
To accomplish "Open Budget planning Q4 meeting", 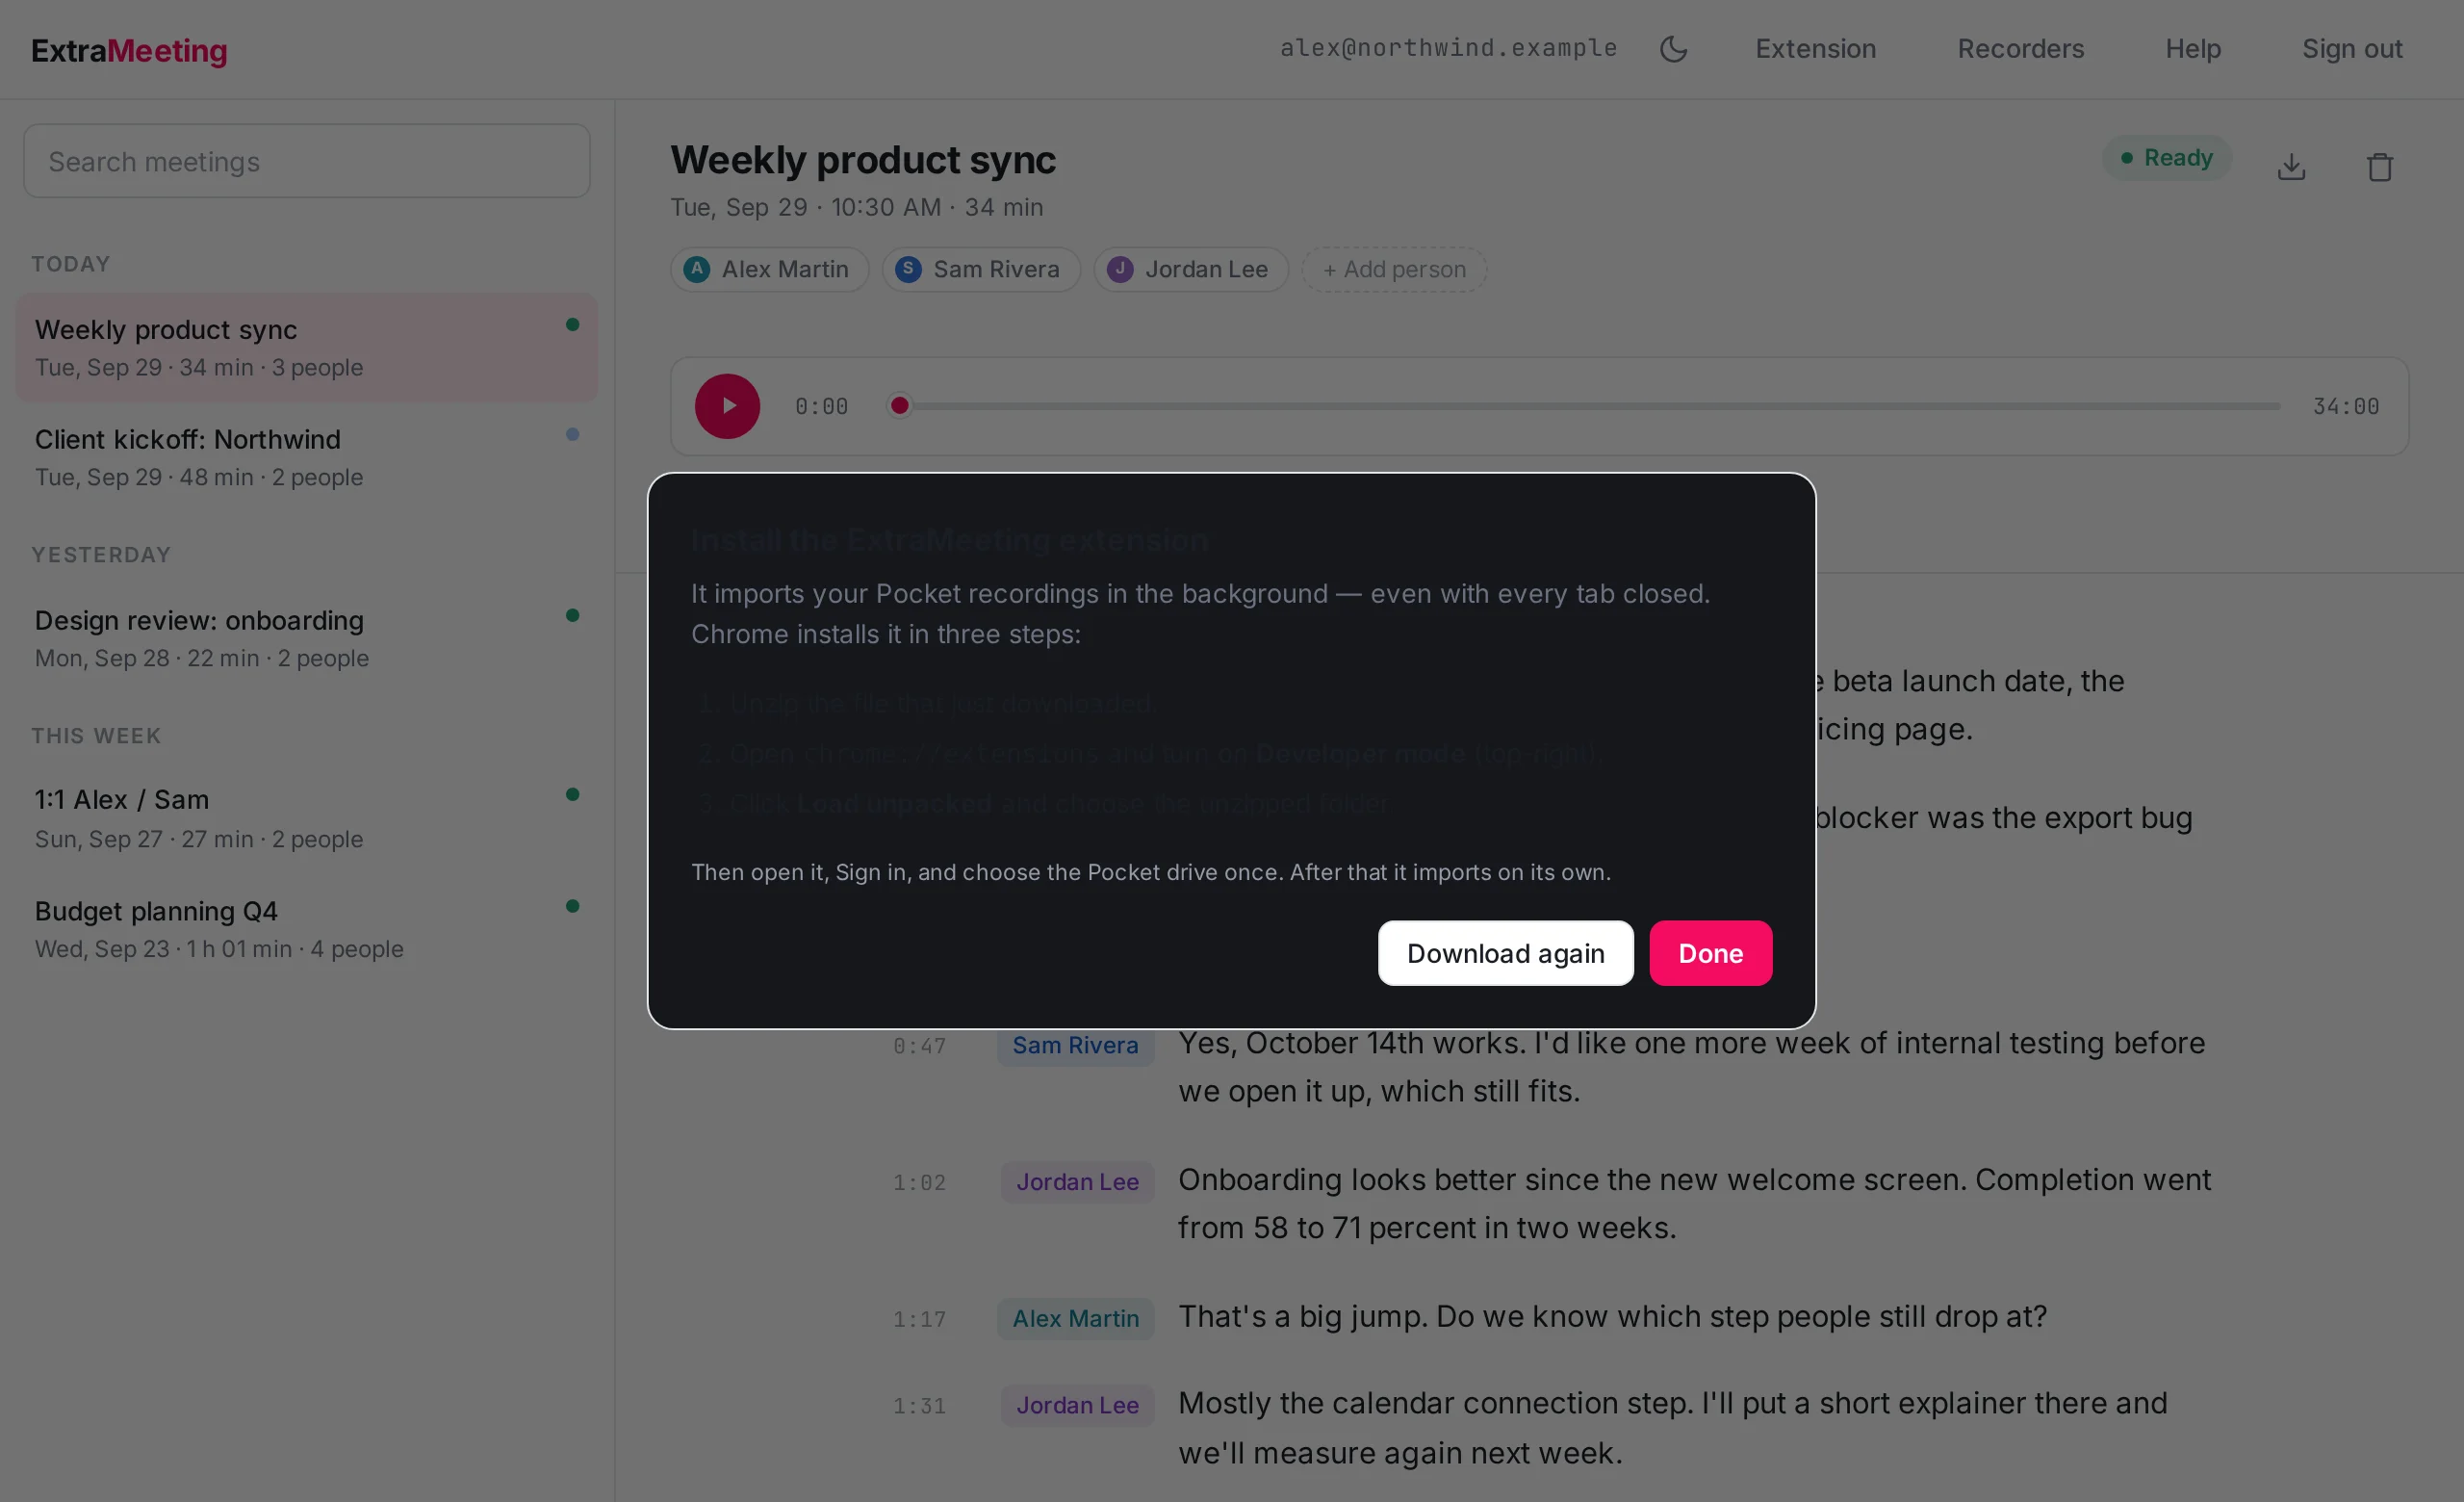I will pyautogui.click(x=307, y=929).
